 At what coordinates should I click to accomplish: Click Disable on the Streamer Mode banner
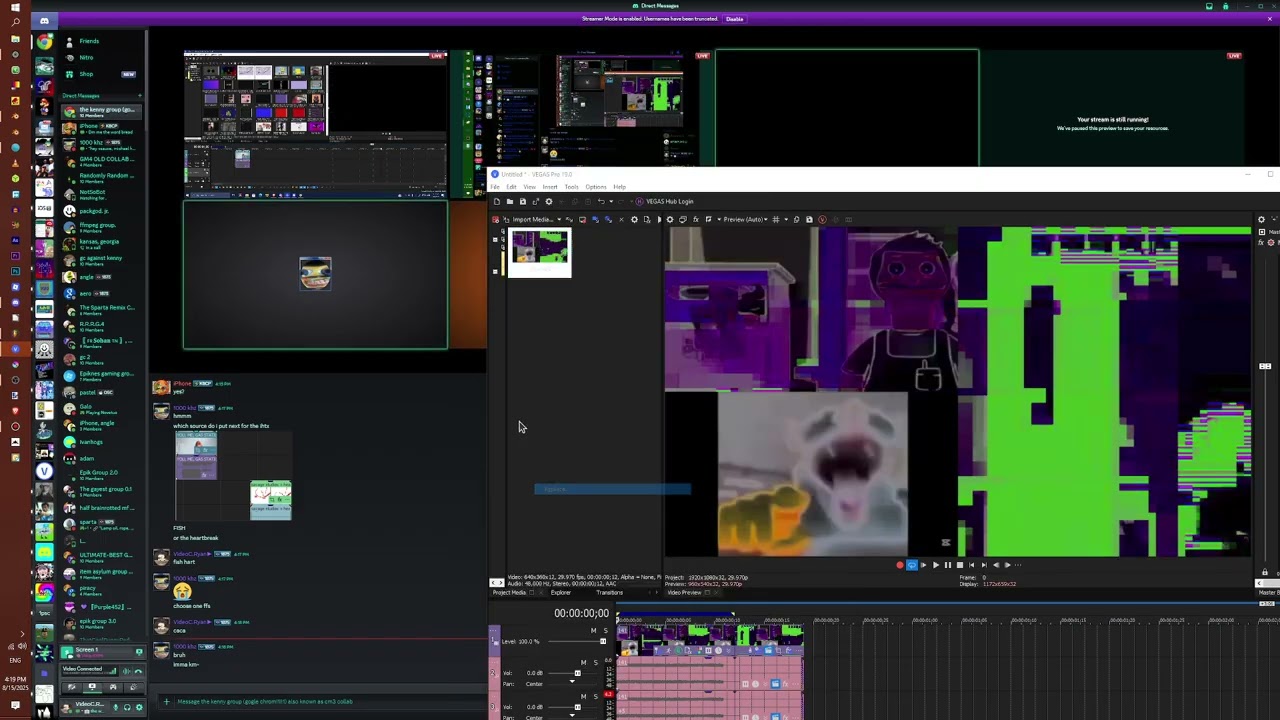734,19
